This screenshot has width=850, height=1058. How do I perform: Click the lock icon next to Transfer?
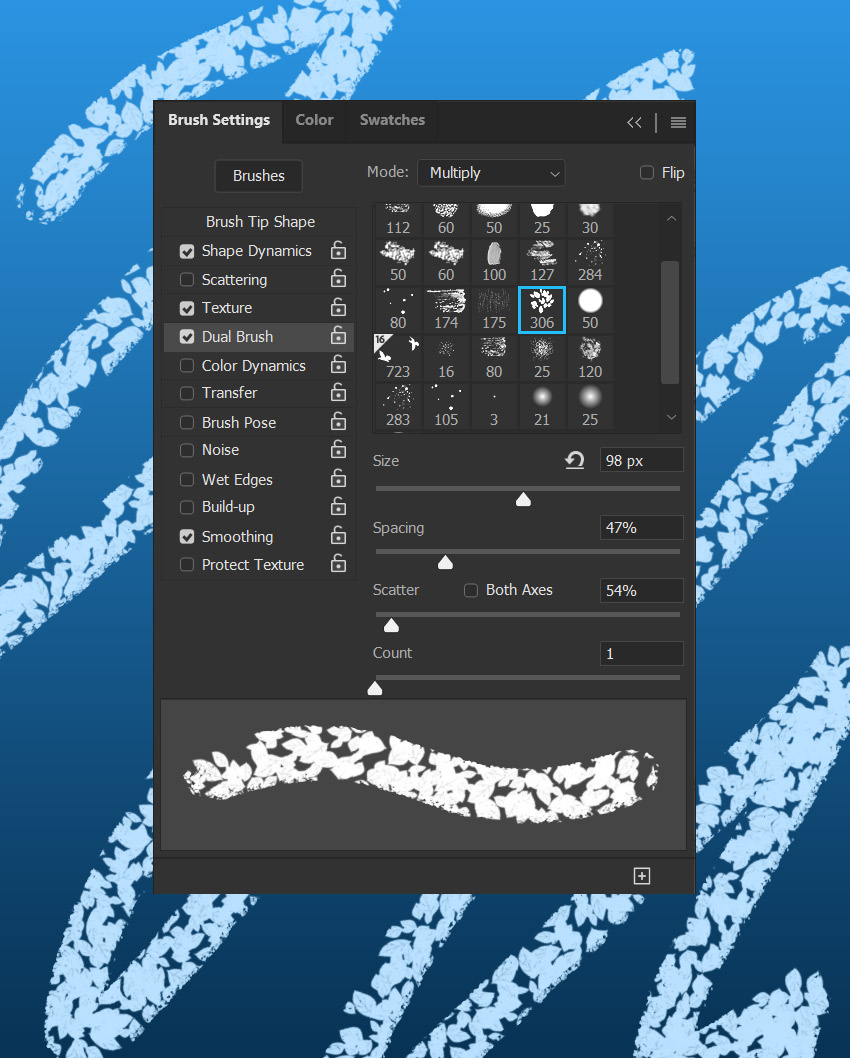coord(338,392)
